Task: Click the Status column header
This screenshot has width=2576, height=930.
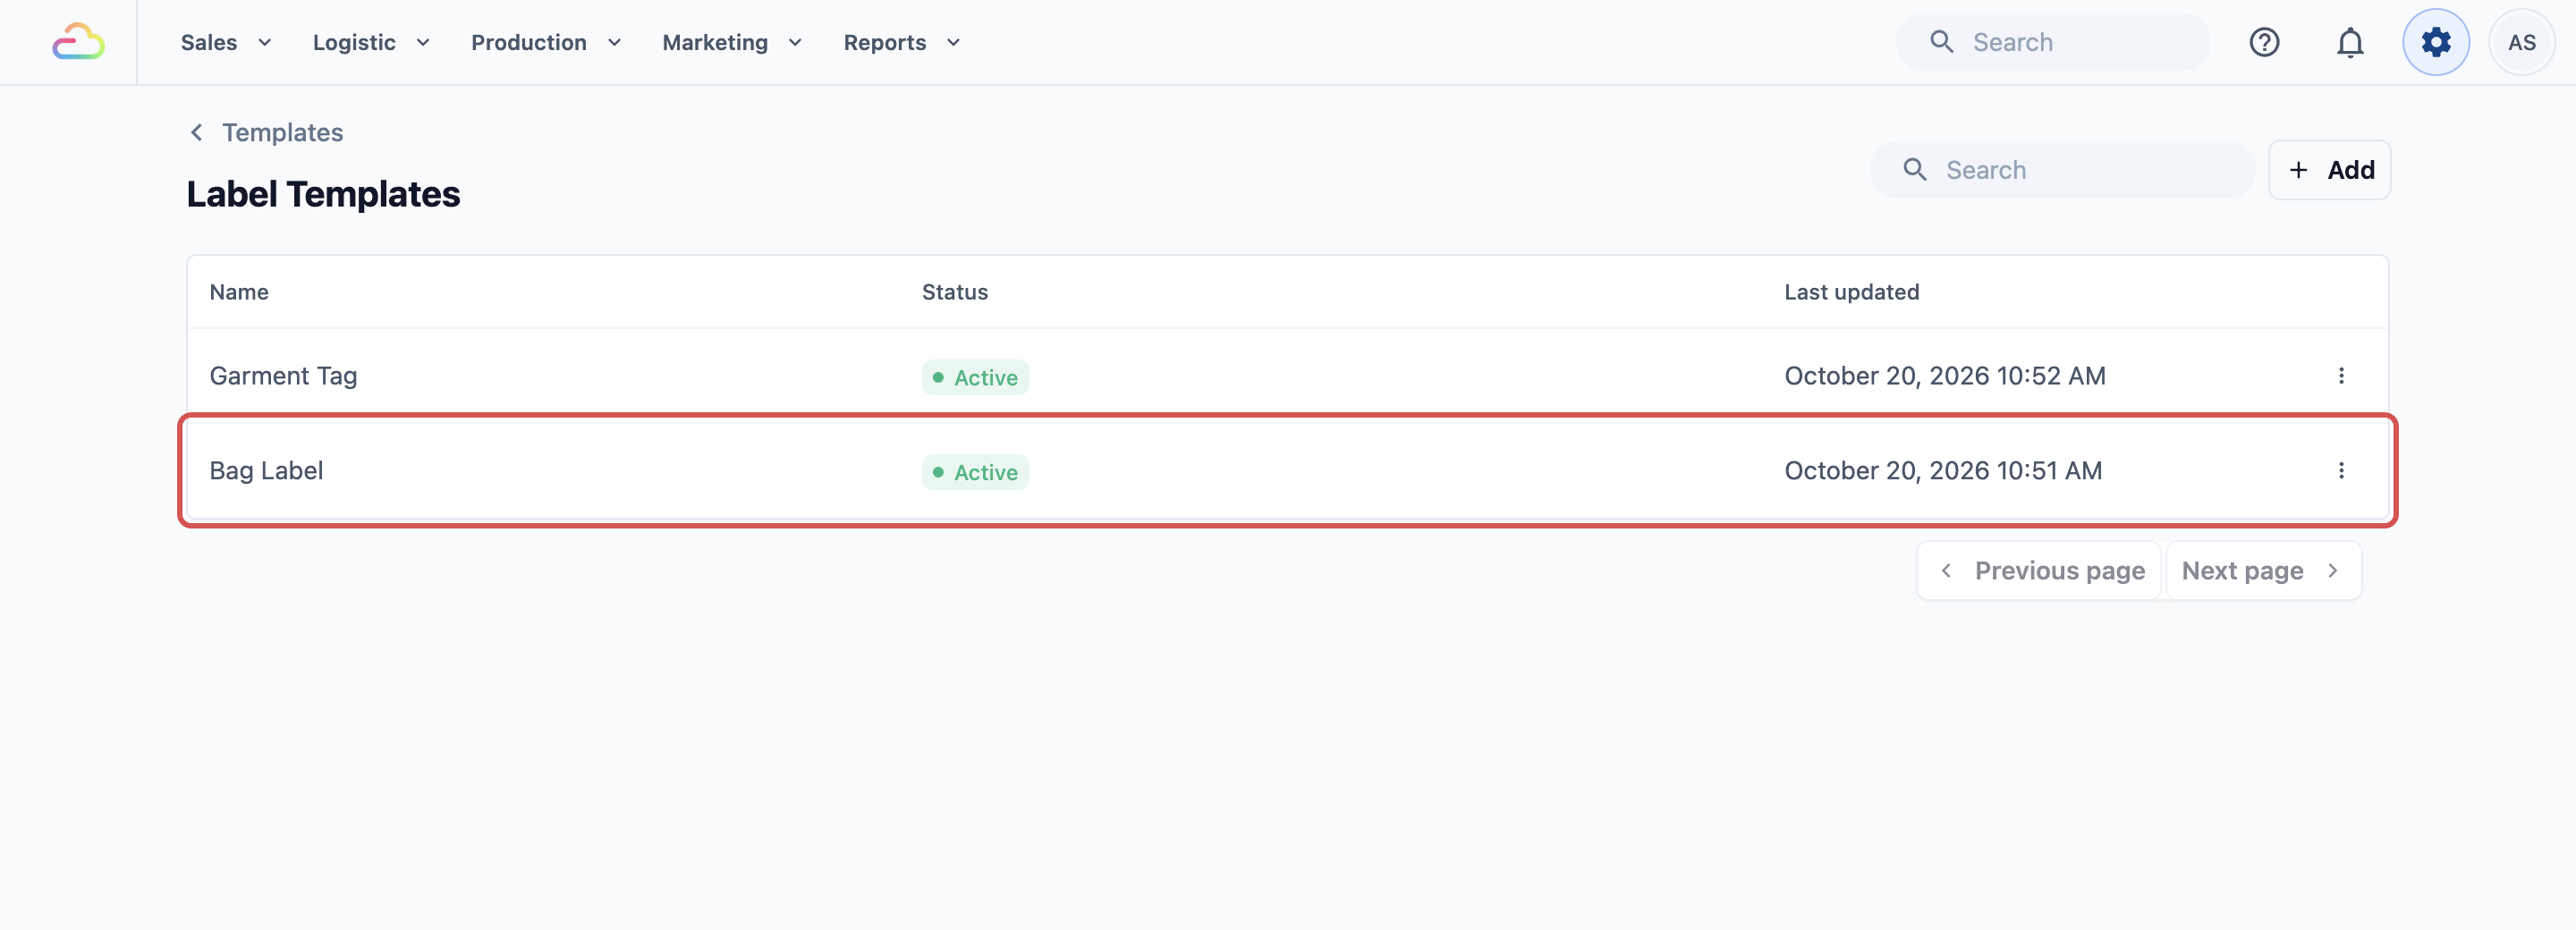Action: [954, 292]
